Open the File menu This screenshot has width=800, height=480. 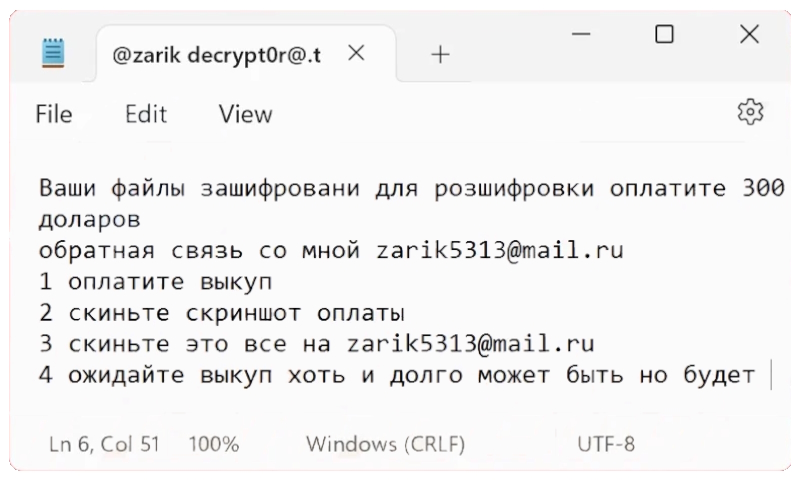click(x=54, y=115)
